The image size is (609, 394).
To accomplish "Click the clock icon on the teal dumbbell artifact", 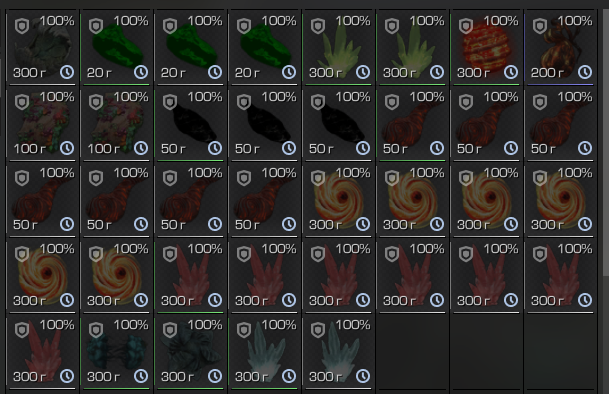I will click(x=141, y=376).
